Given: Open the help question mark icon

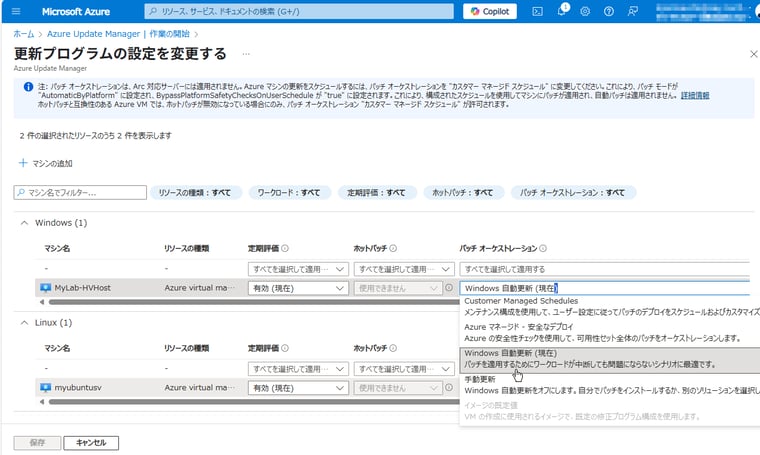Looking at the screenshot, I should click(x=609, y=11).
